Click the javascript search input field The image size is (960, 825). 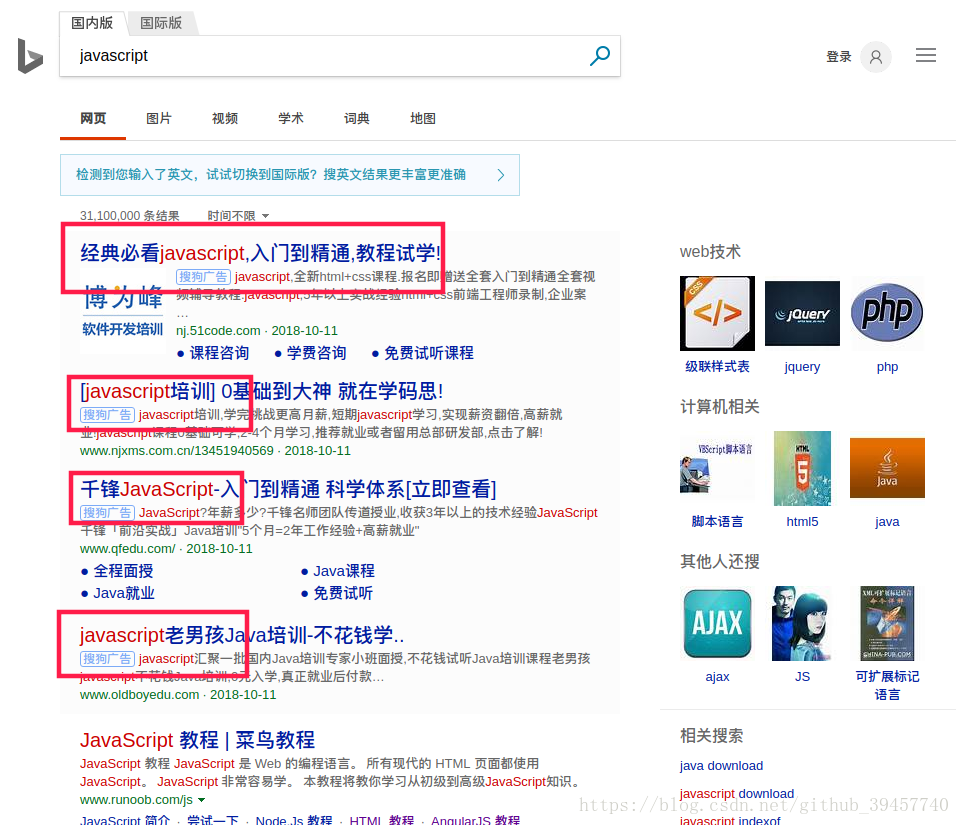pos(324,56)
